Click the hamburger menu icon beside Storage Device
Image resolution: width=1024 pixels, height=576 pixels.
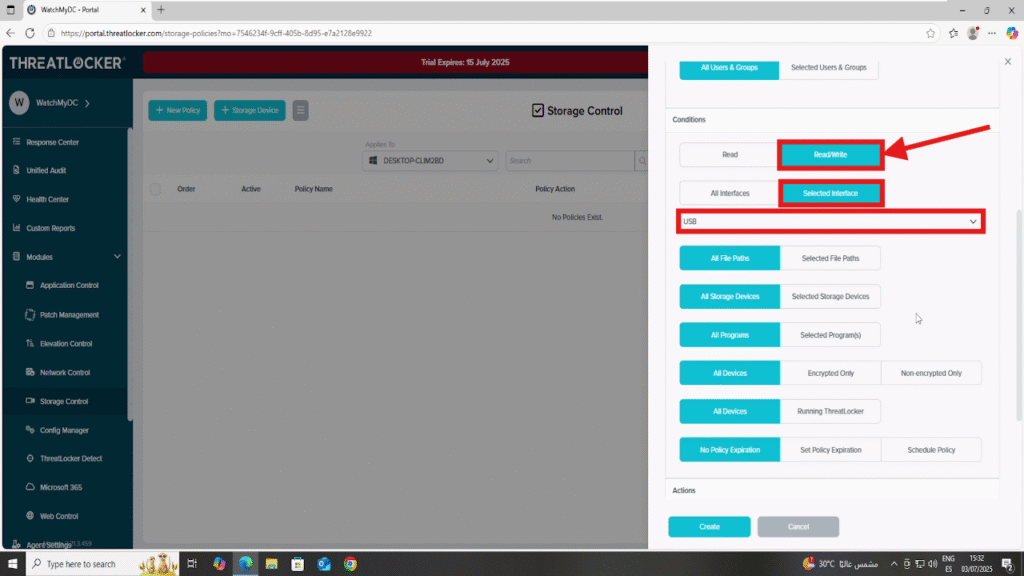300,110
